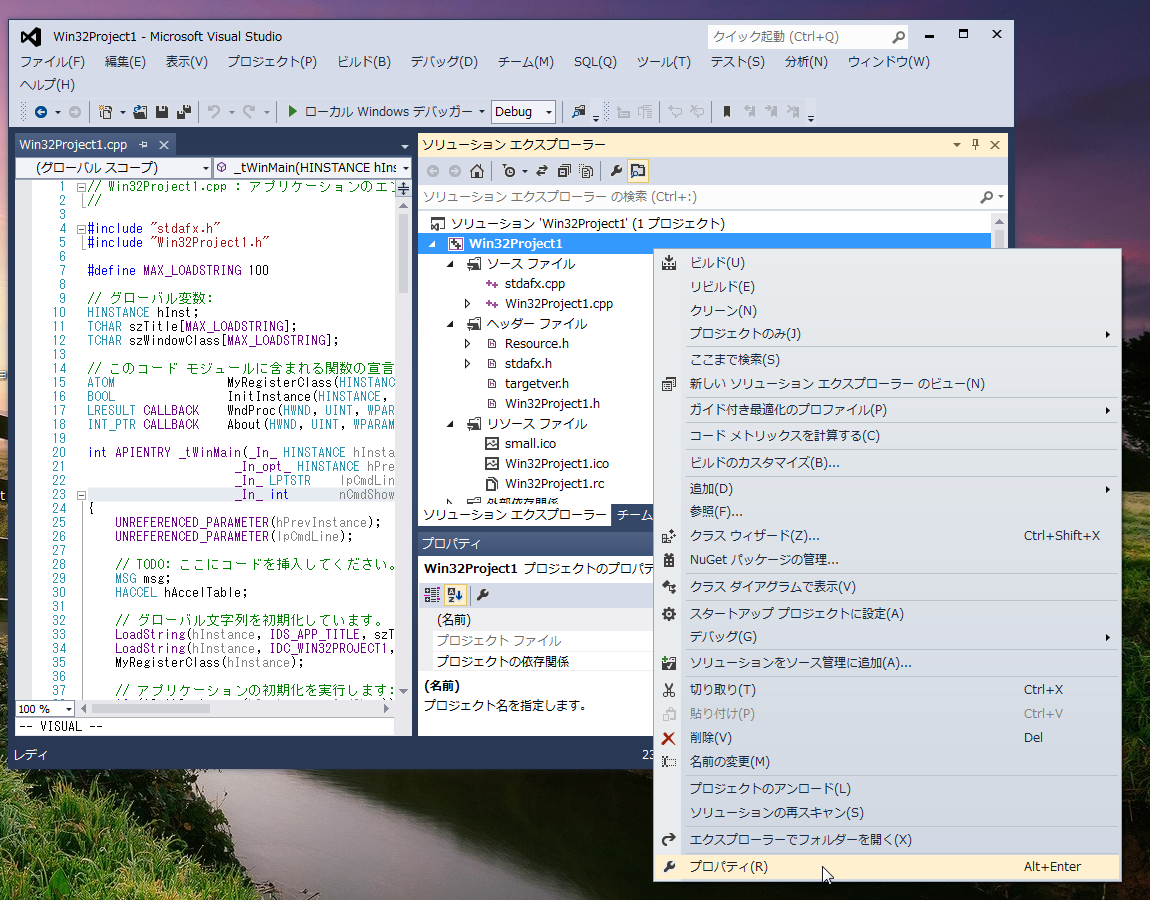This screenshot has height=900, width=1150.
Task: Collapse the ソース ファイル folder
Action: point(449,263)
